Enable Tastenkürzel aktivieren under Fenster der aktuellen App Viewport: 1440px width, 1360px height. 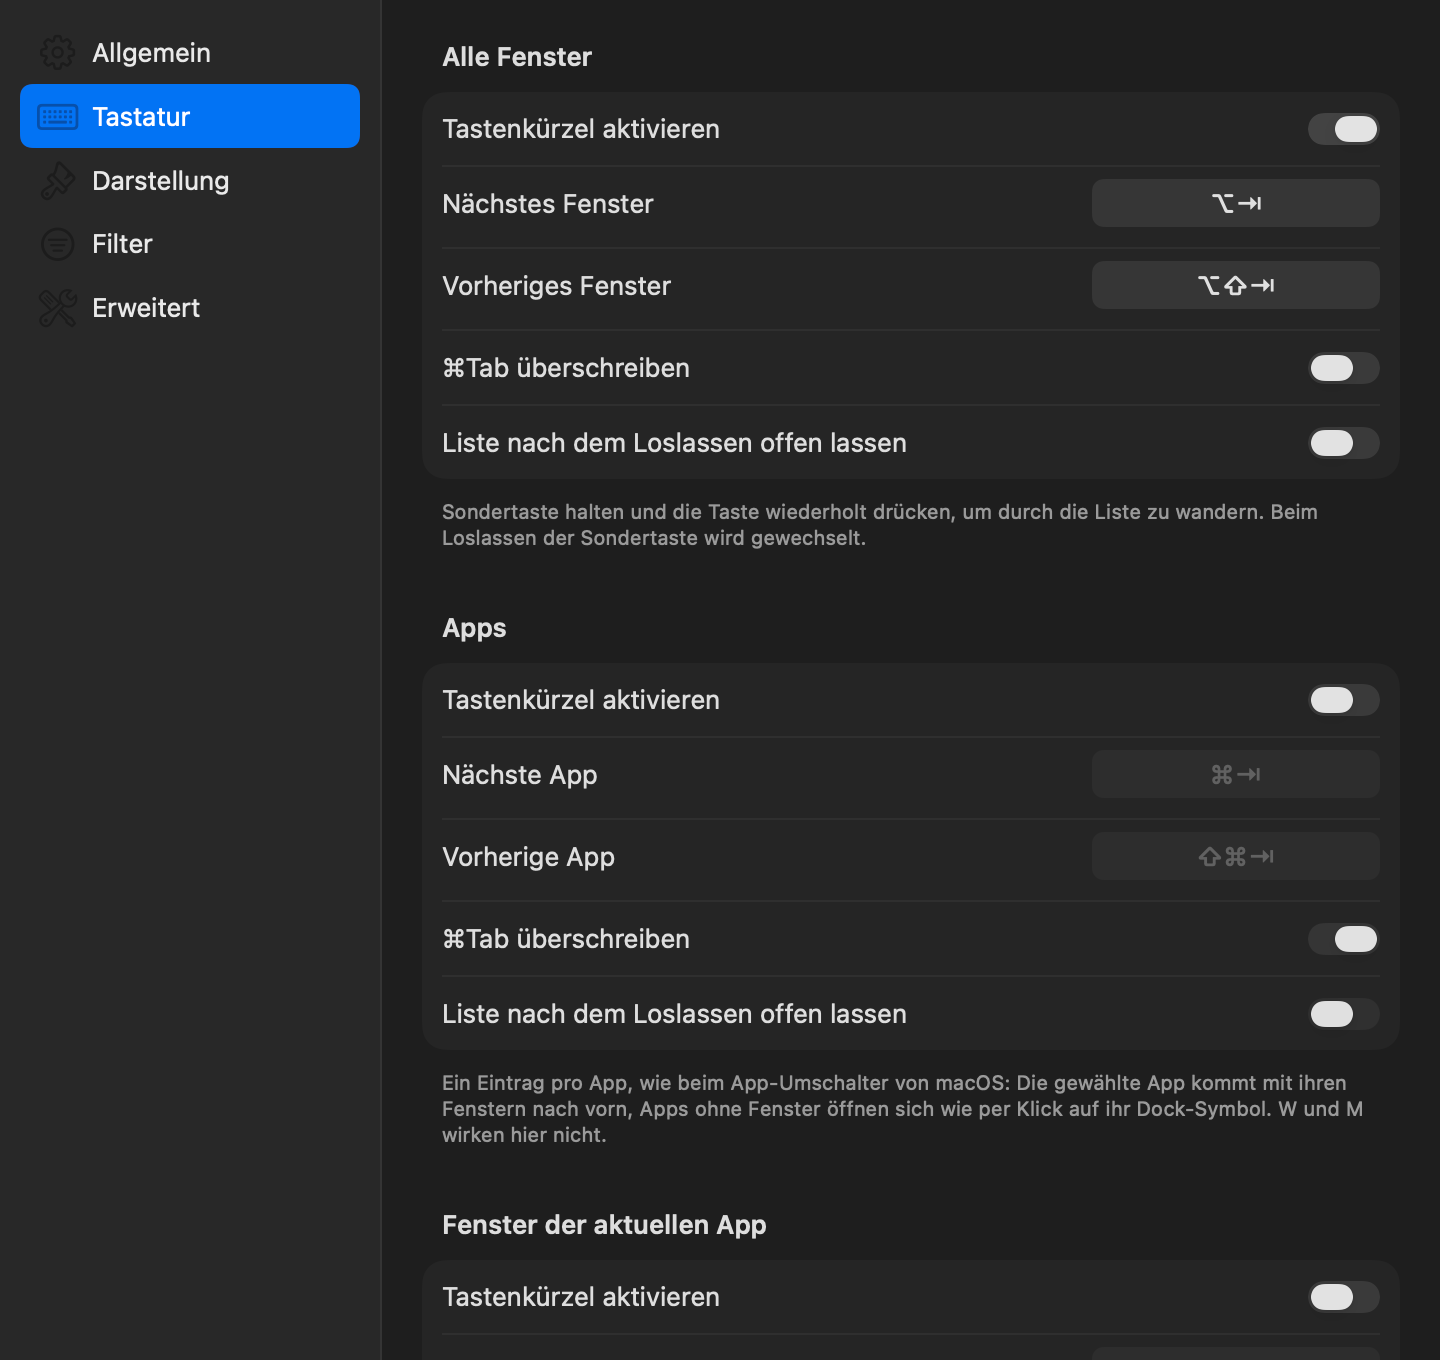1344,1297
